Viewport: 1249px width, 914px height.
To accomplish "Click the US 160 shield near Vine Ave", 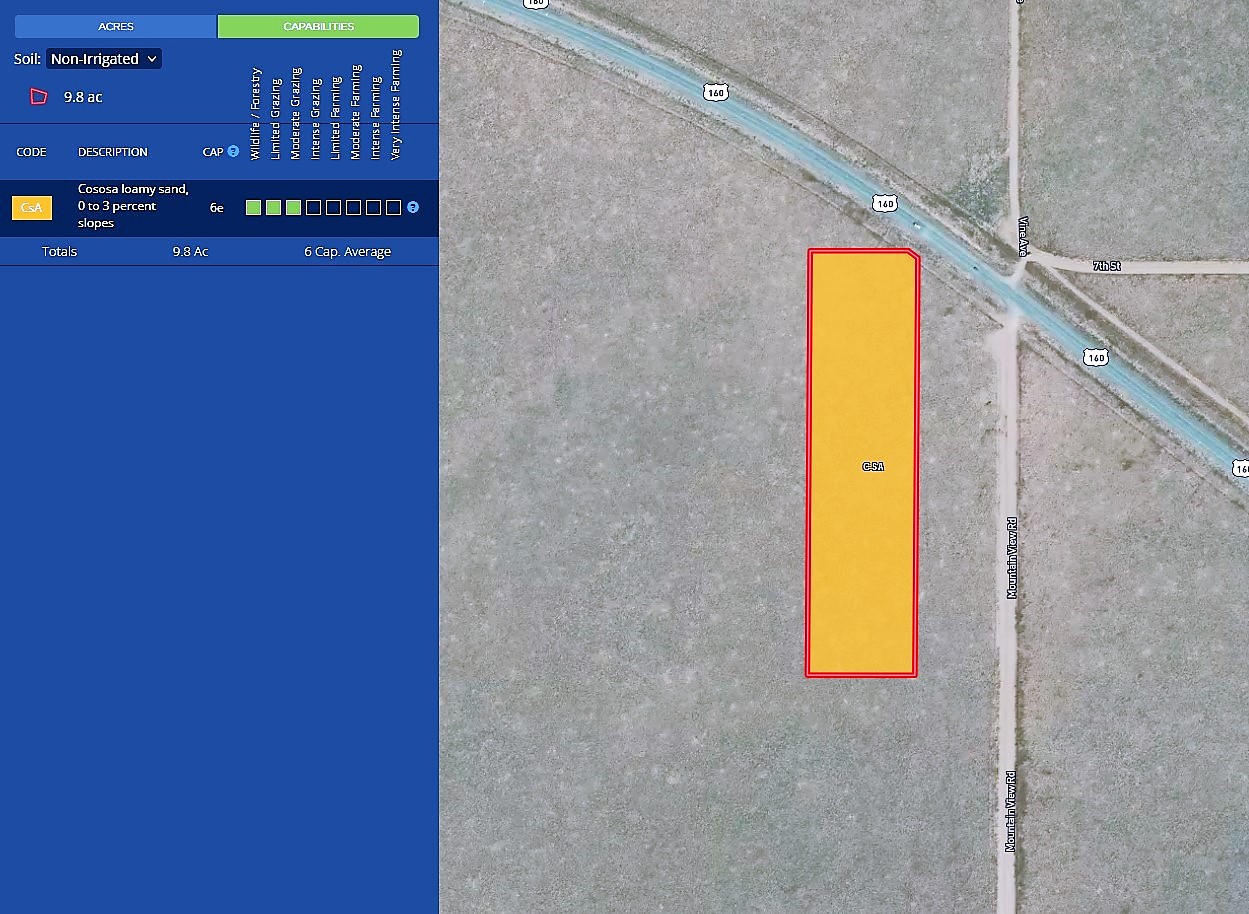I will (884, 204).
